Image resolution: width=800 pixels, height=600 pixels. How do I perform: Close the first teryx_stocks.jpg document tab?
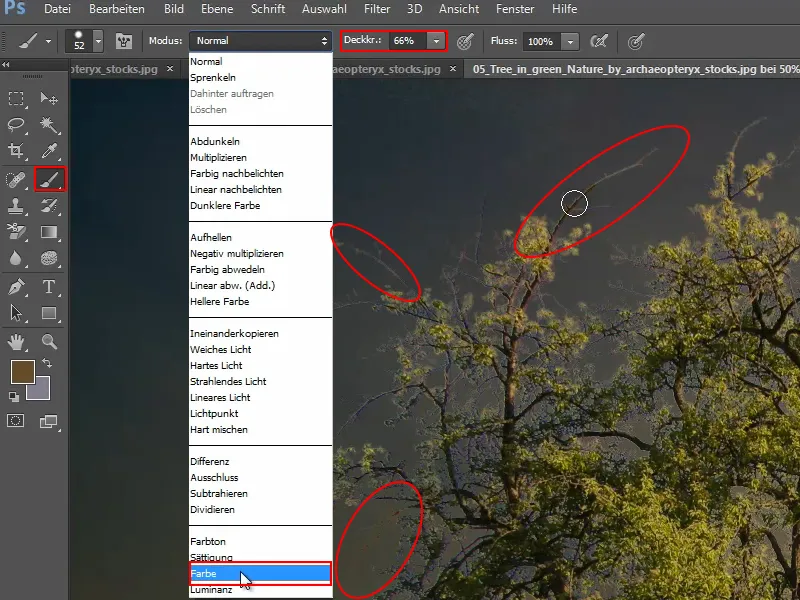(x=170, y=69)
